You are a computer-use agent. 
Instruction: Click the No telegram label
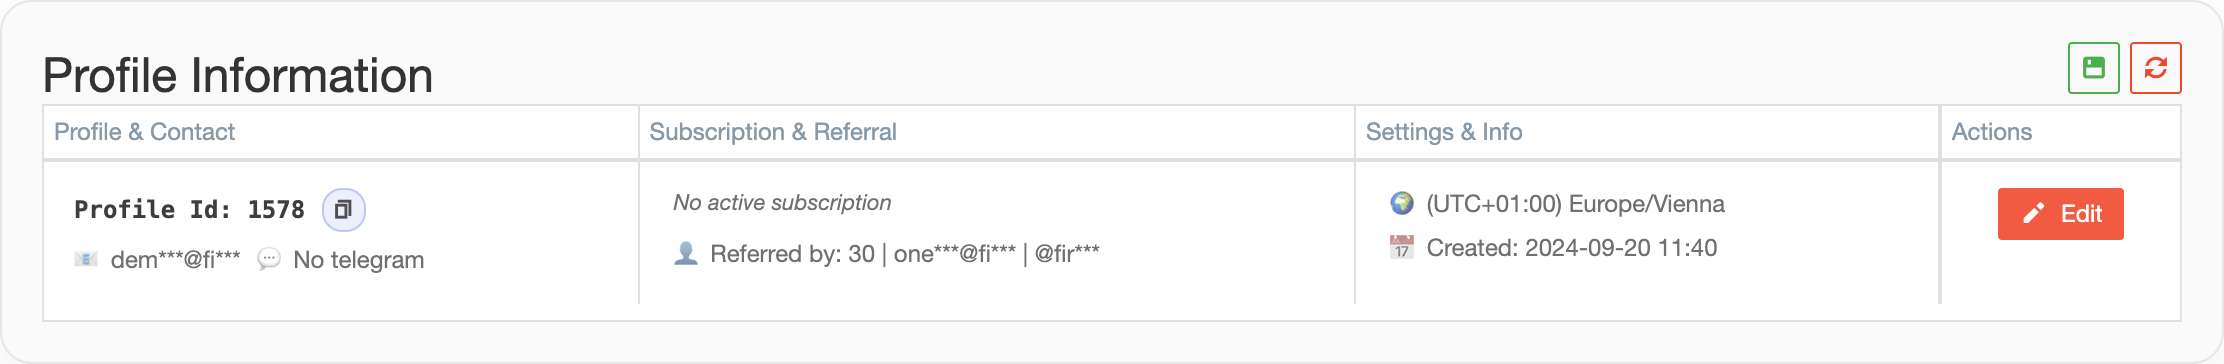pos(359,260)
